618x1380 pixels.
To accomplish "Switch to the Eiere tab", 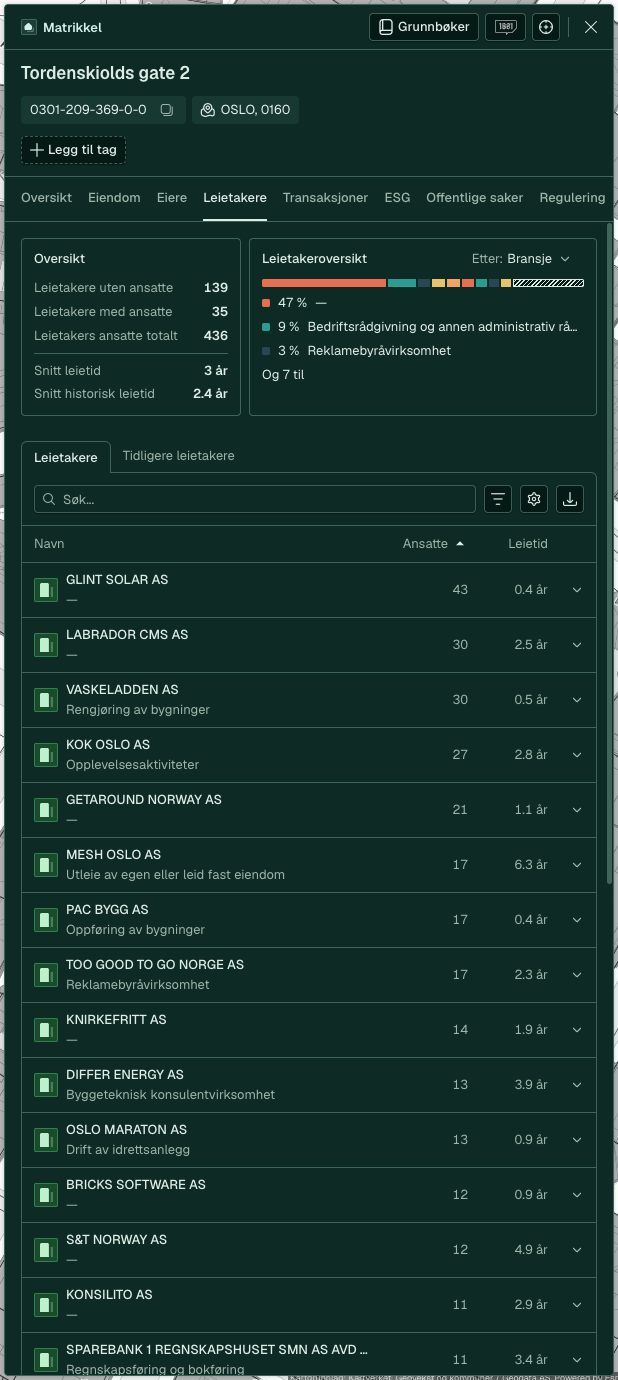I will click(x=172, y=198).
